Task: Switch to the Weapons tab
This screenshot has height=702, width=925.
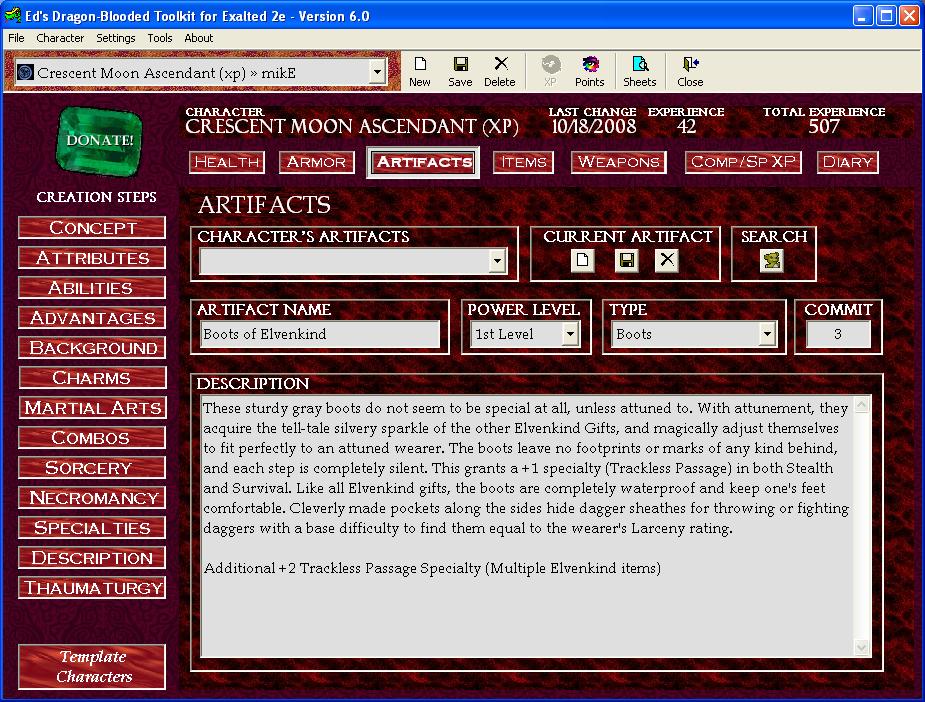Action: pyautogui.click(x=619, y=162)
